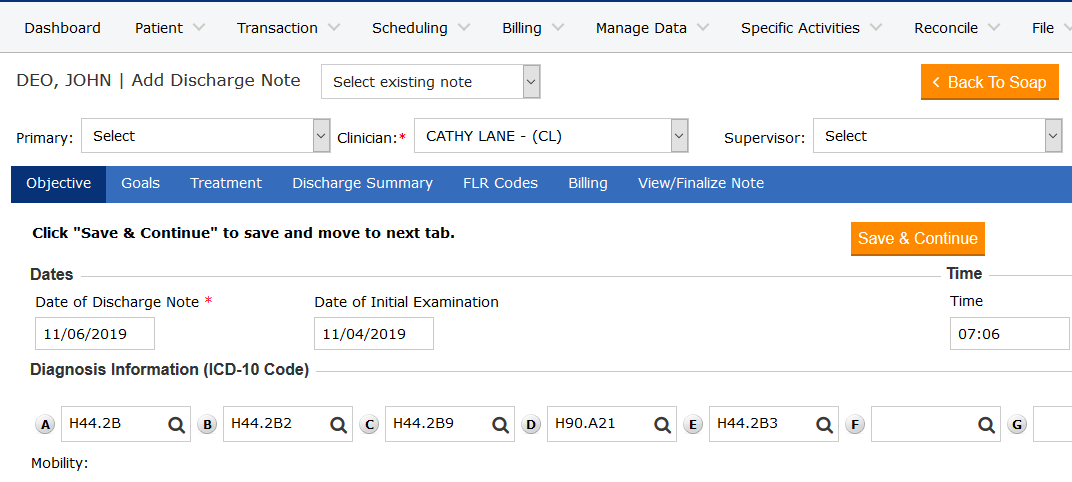This screenshot has width=1072, height=482.
Task: Click search icon in empty diagnosis field F
Action: coord(986,425)
